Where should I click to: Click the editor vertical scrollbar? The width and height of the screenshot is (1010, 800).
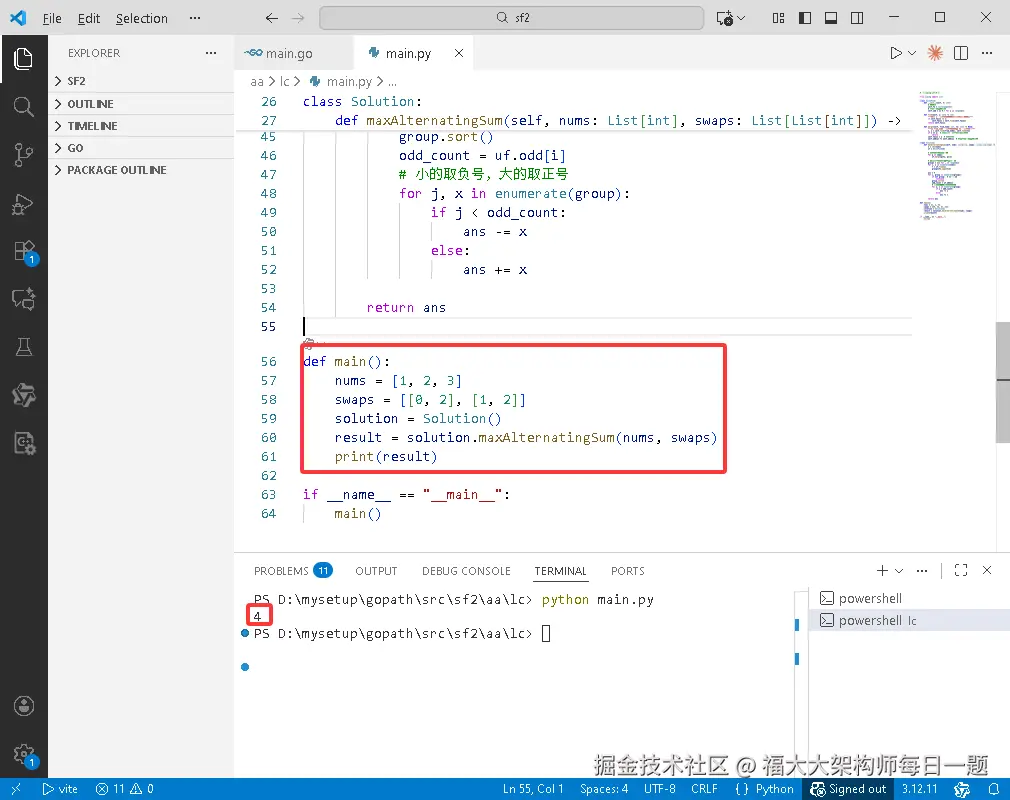click(x=1003, y=383)
